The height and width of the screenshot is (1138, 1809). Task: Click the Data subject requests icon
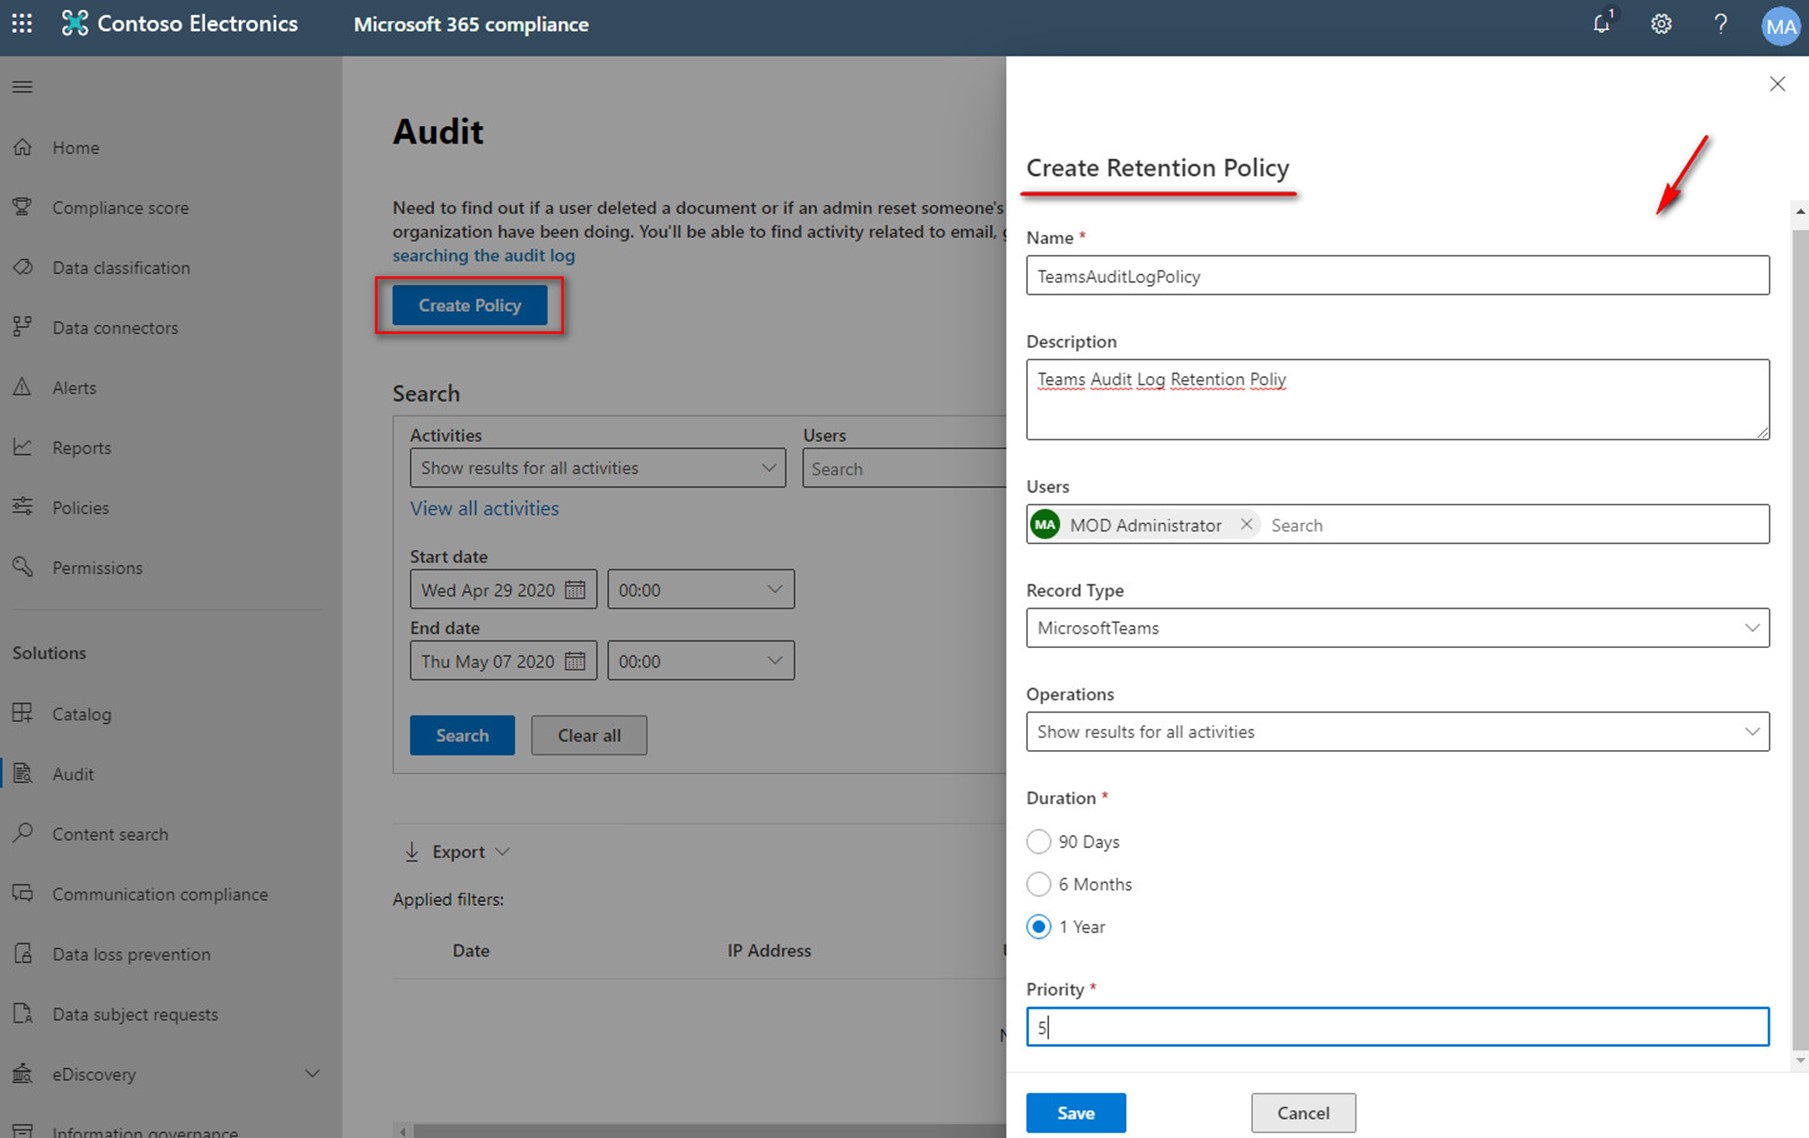(x=23, y=1013)
